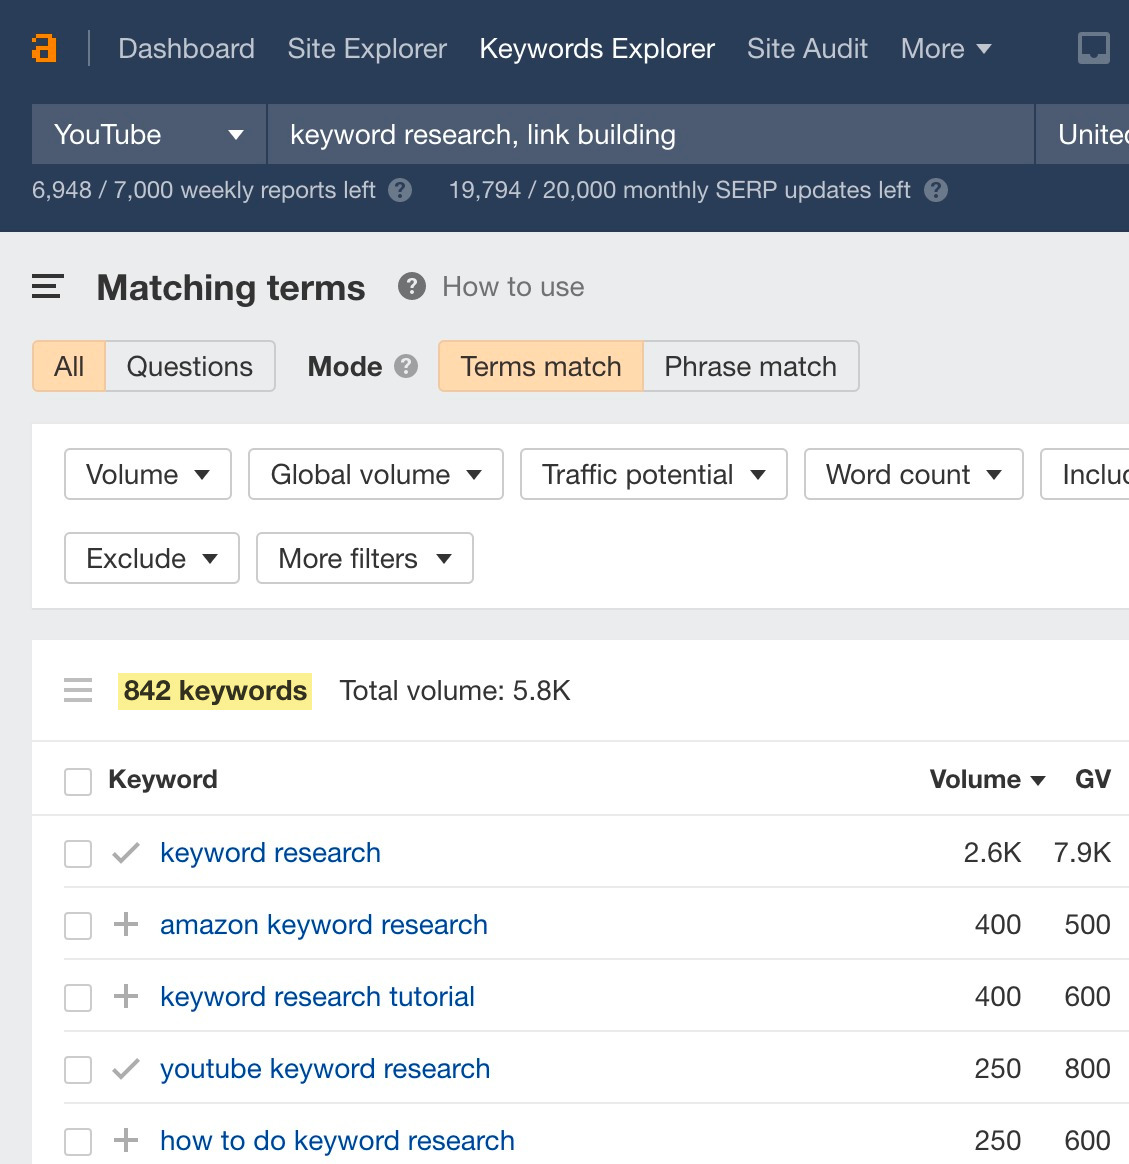Select youtube keyword research row checkbox
Screen dimensions: 1129x1164
(78, 1070)
